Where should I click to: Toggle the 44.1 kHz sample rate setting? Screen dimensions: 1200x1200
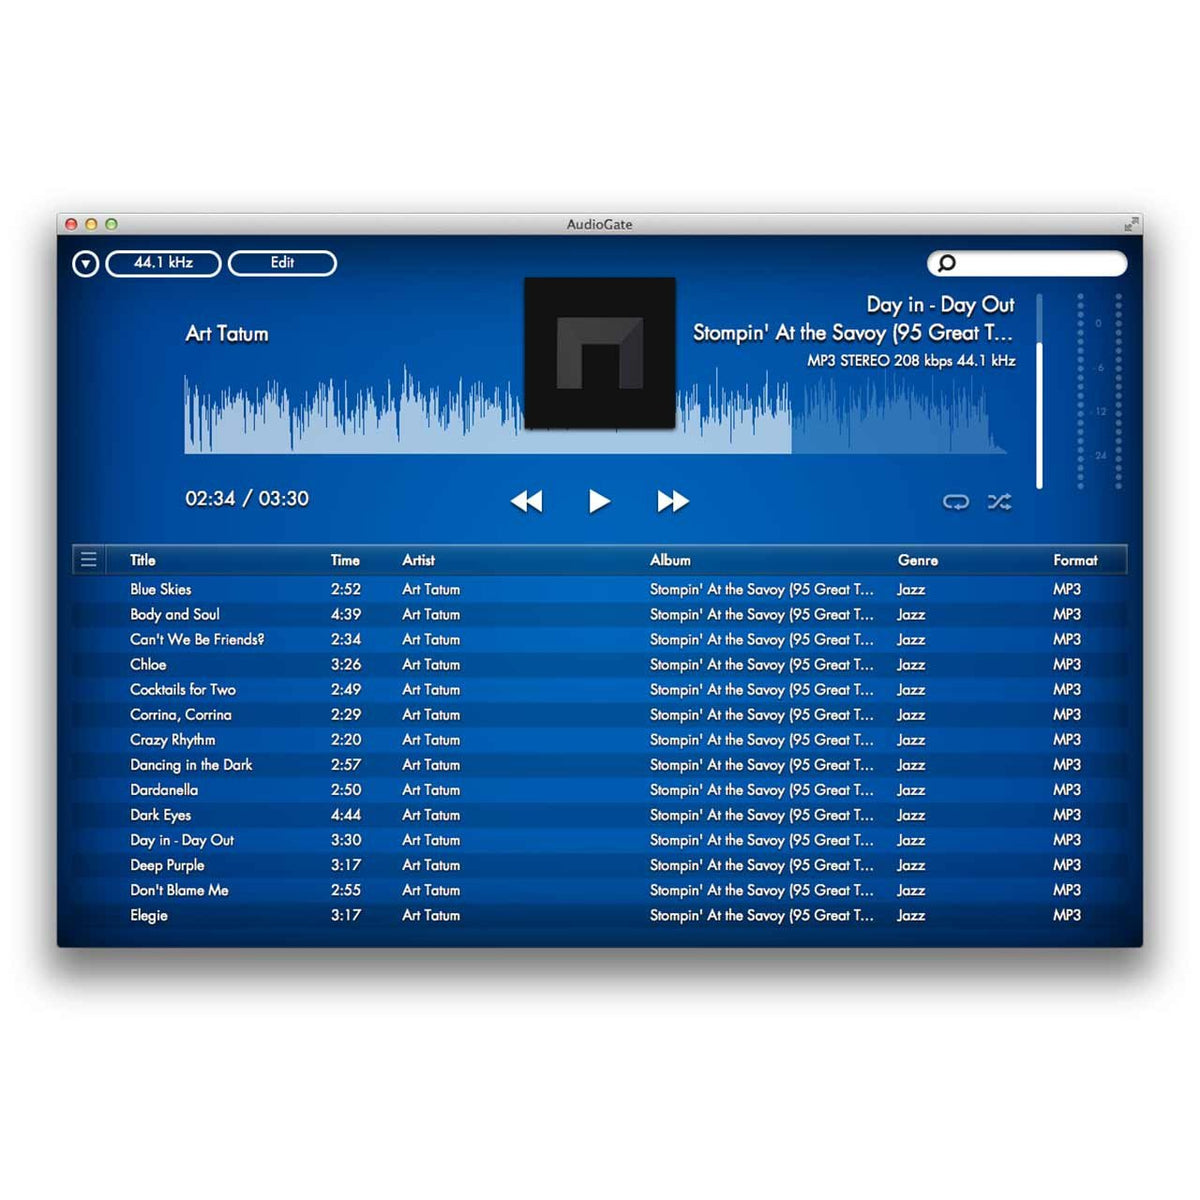163,263
